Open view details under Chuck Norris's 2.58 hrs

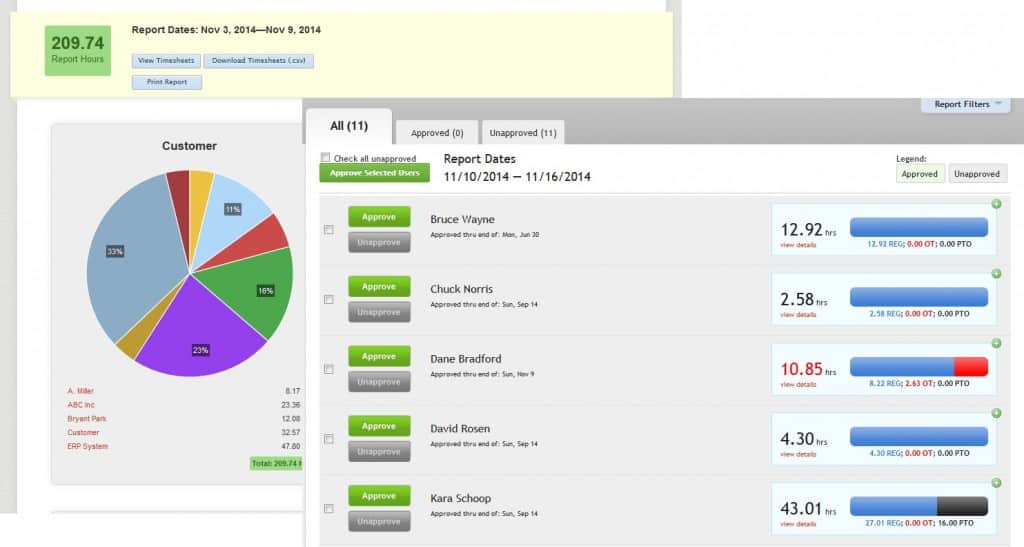pyautogui.click(x=798, y=315)
